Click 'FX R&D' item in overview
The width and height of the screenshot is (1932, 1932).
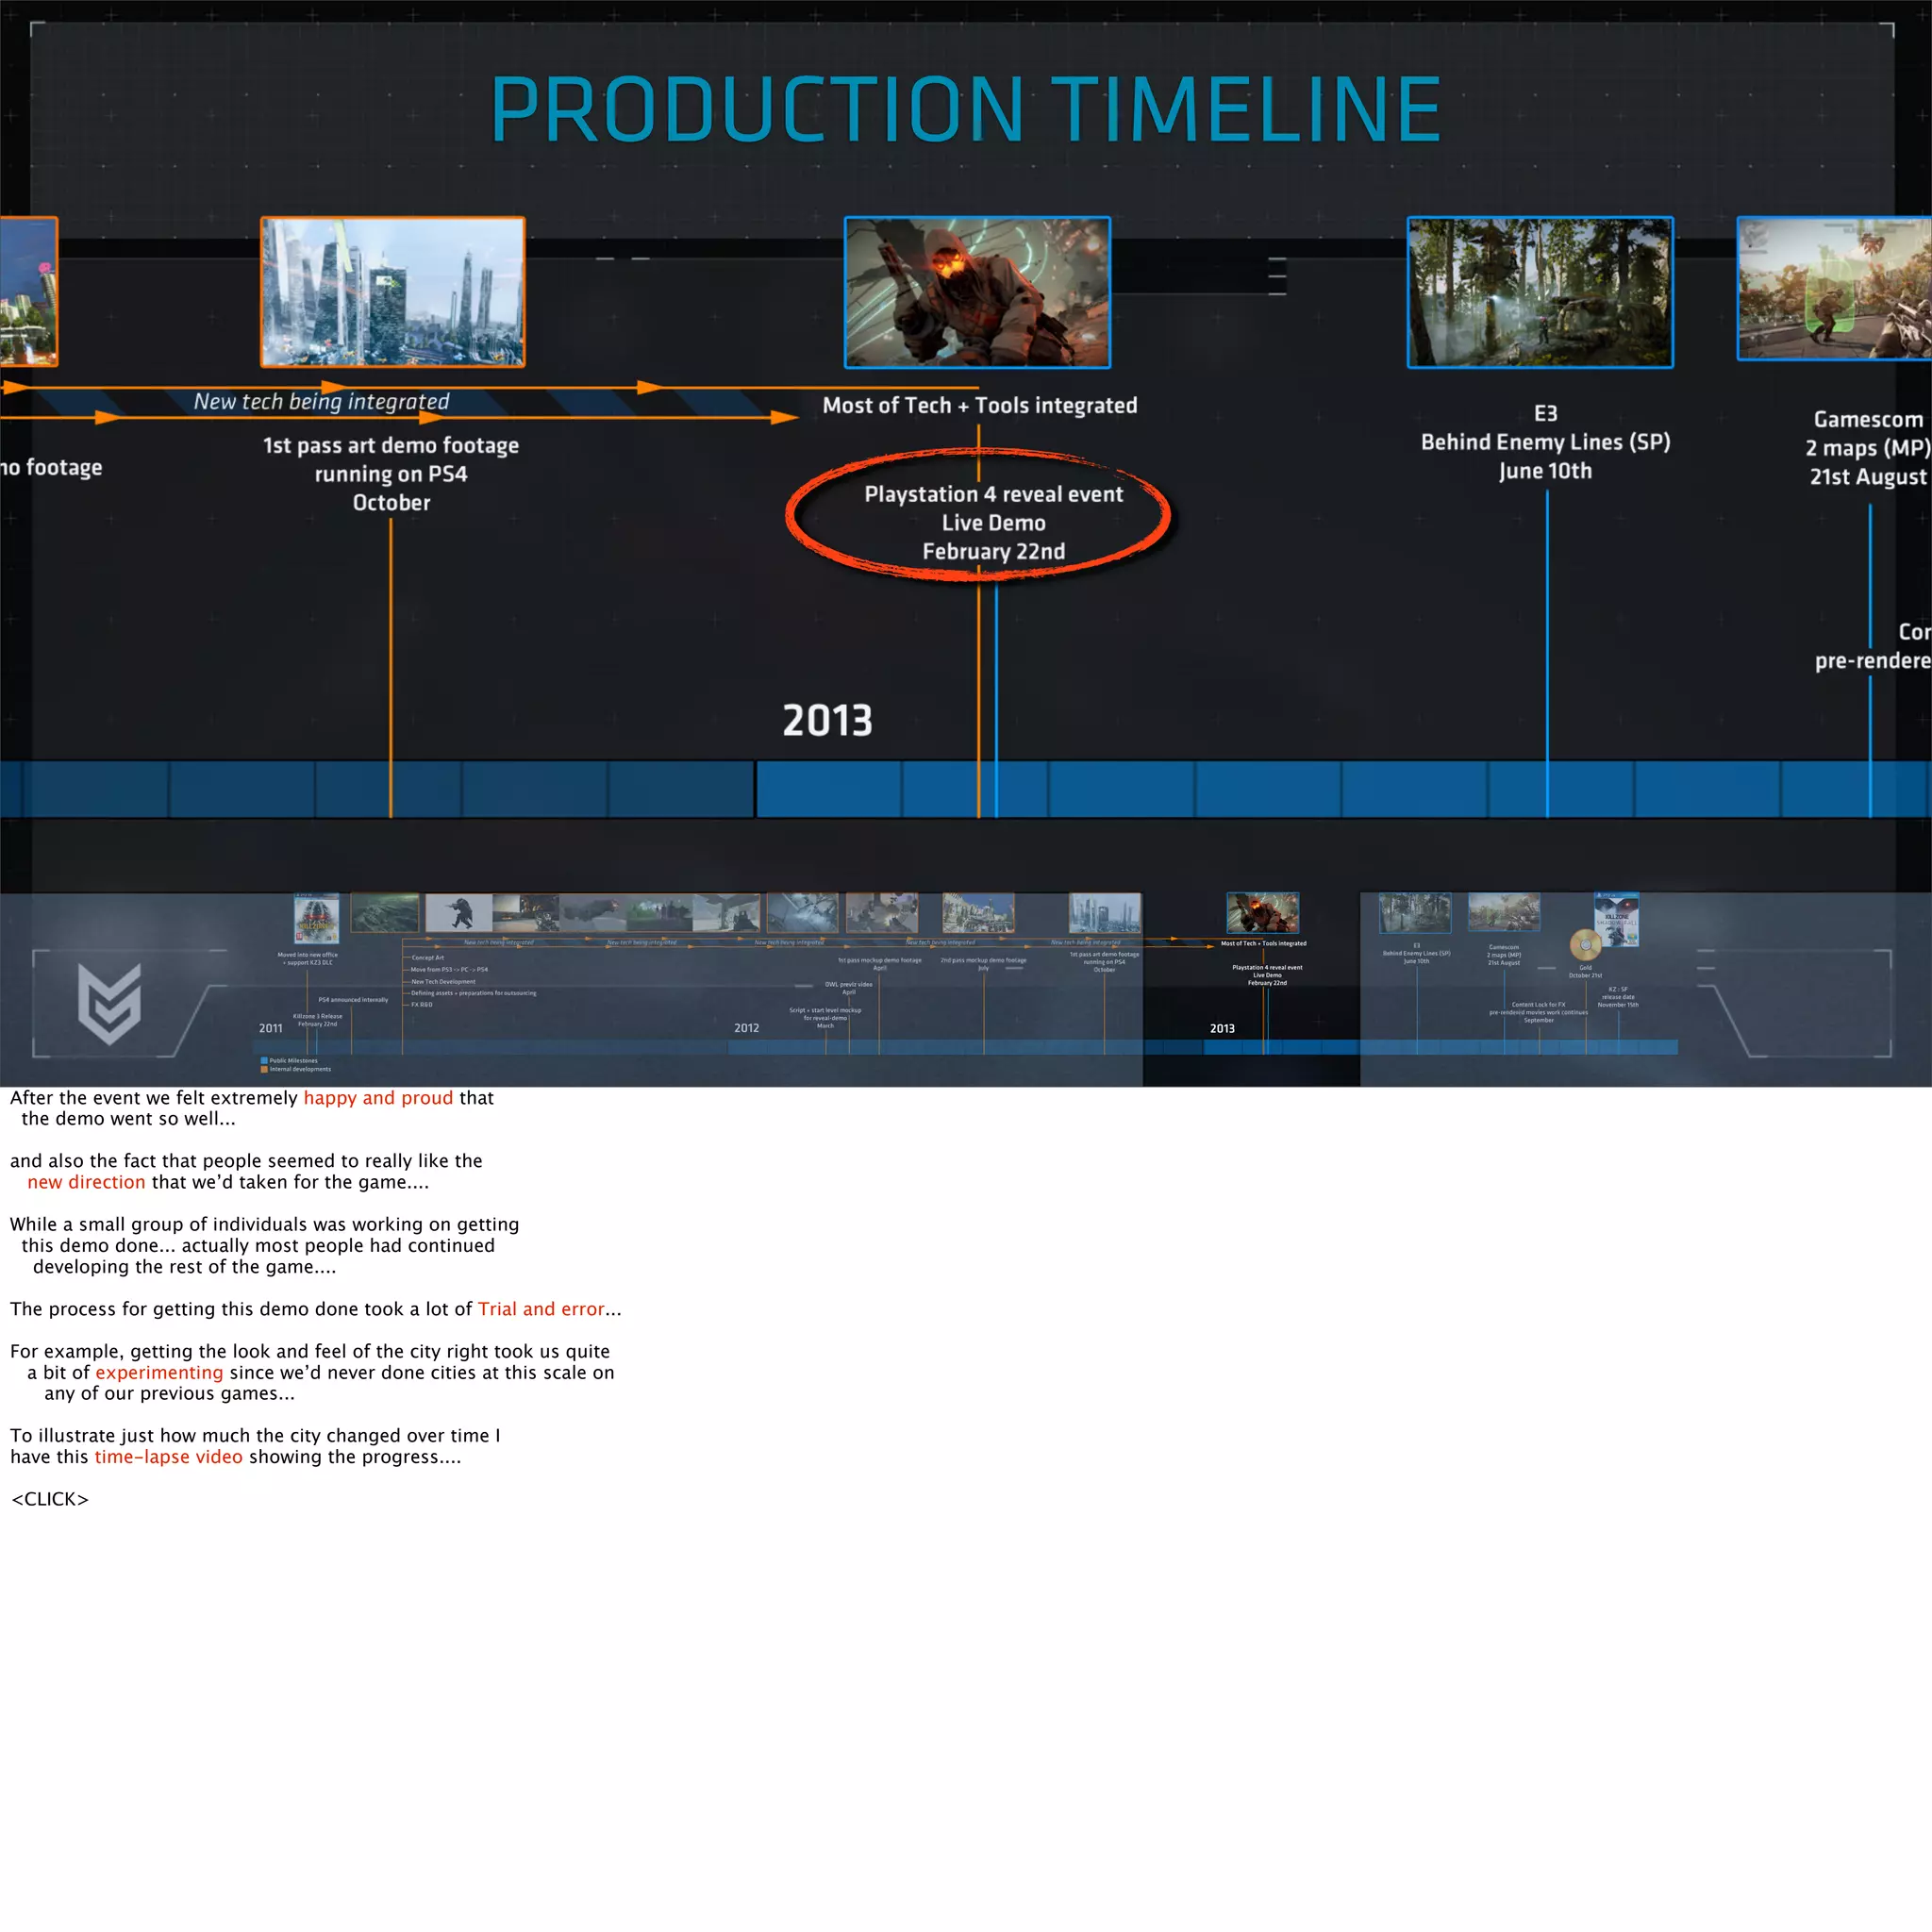tap(422, 1004)
